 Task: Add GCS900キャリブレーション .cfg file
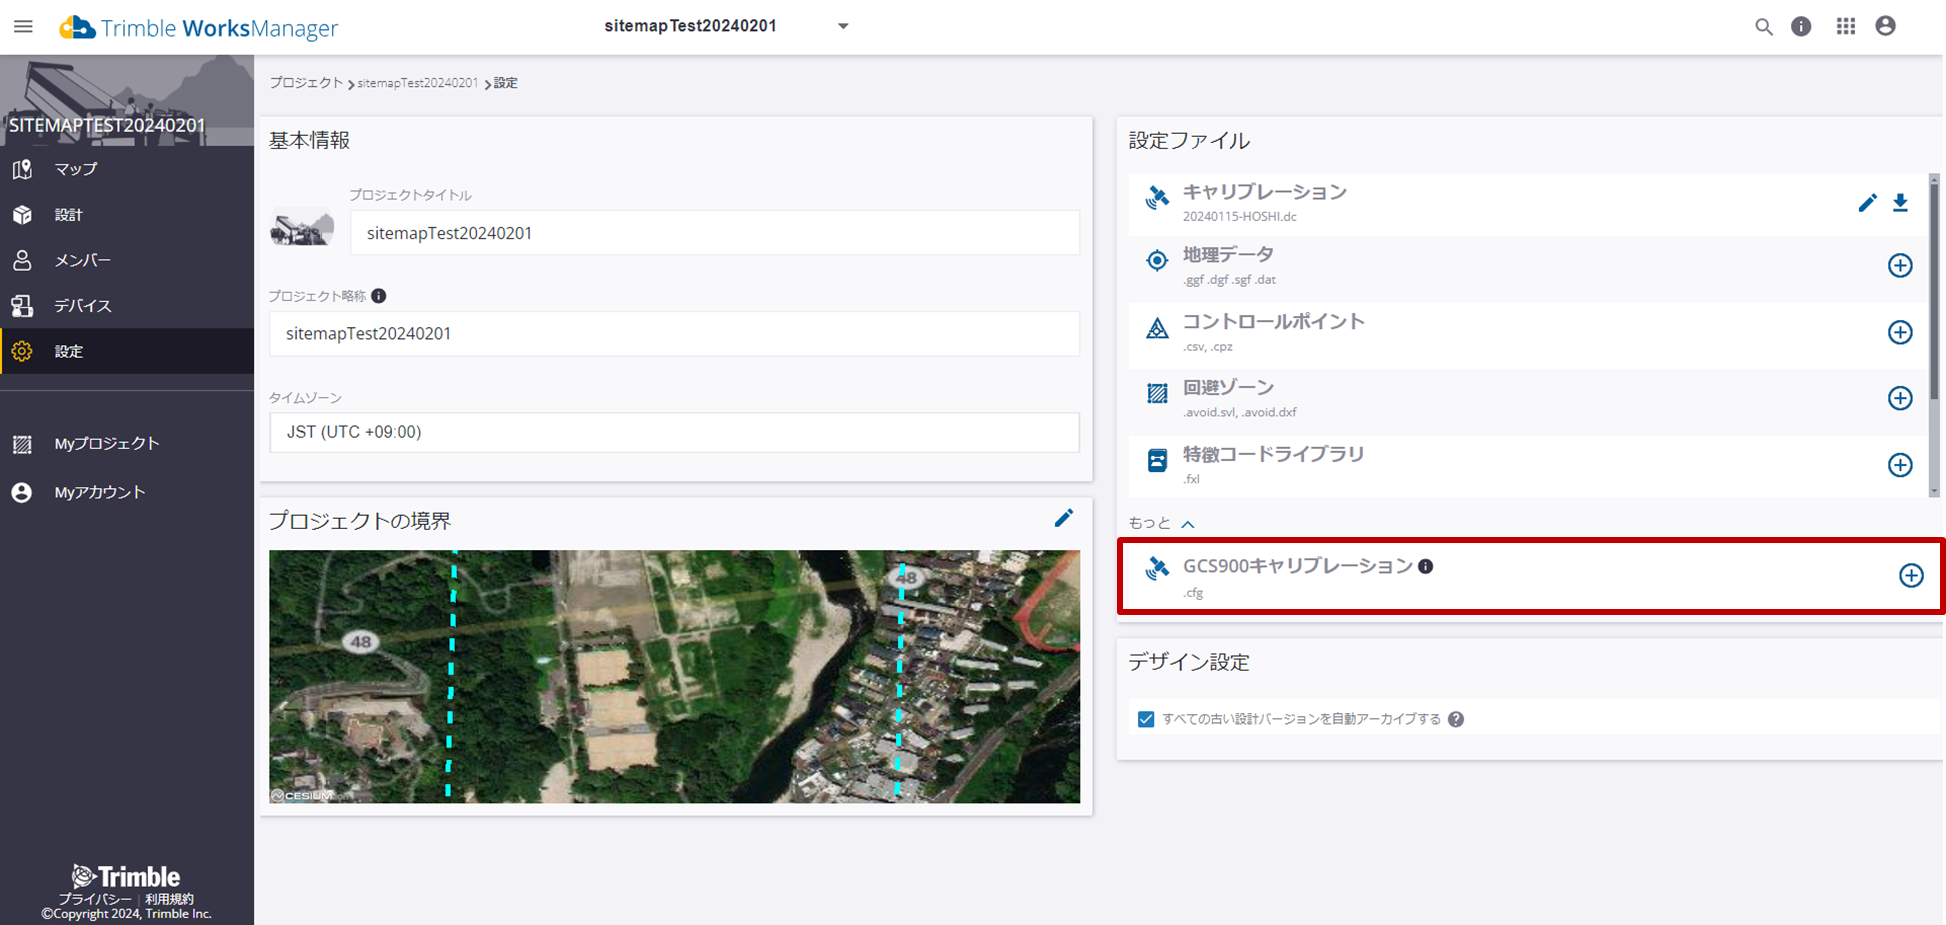1910,575
